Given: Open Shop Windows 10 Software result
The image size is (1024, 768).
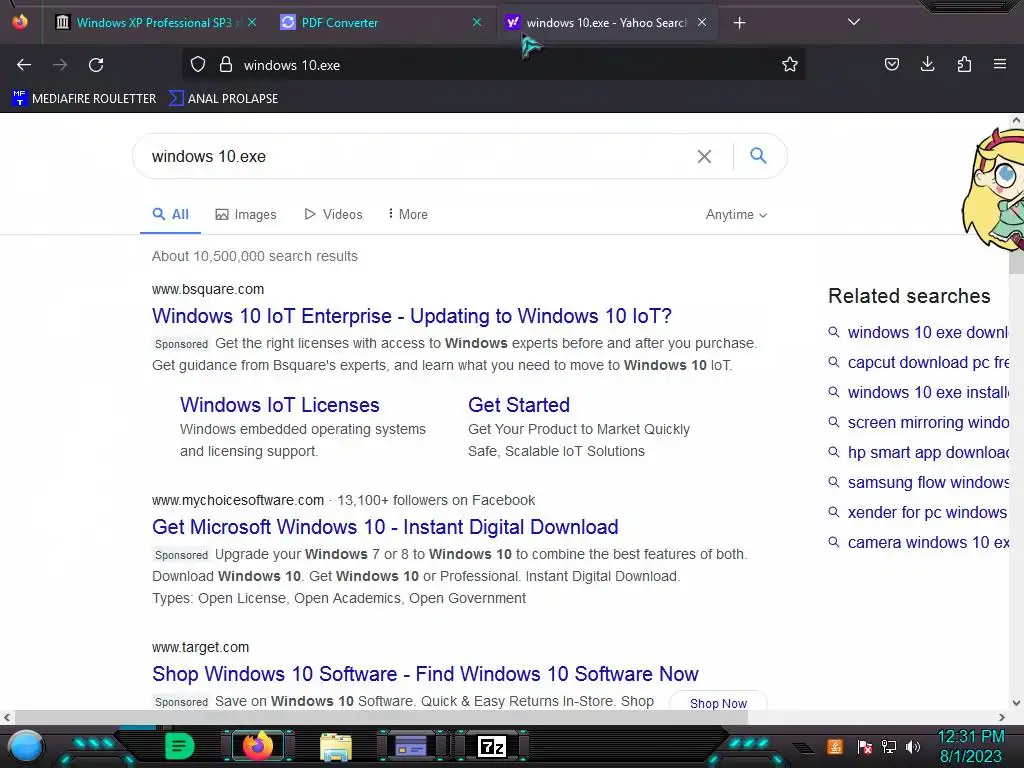Looking at the screenshot, I should pos(425,674).
